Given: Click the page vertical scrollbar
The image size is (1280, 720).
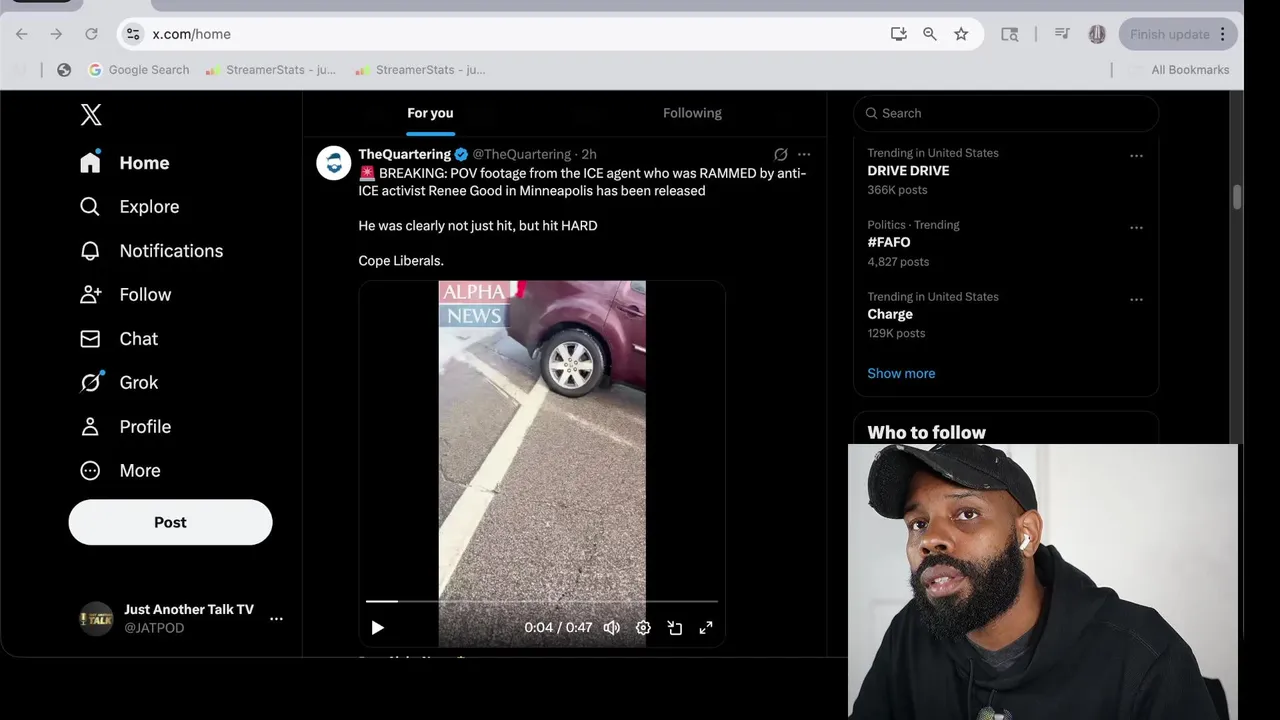Looking at the screenshot, I should (x=1237, y=197).
